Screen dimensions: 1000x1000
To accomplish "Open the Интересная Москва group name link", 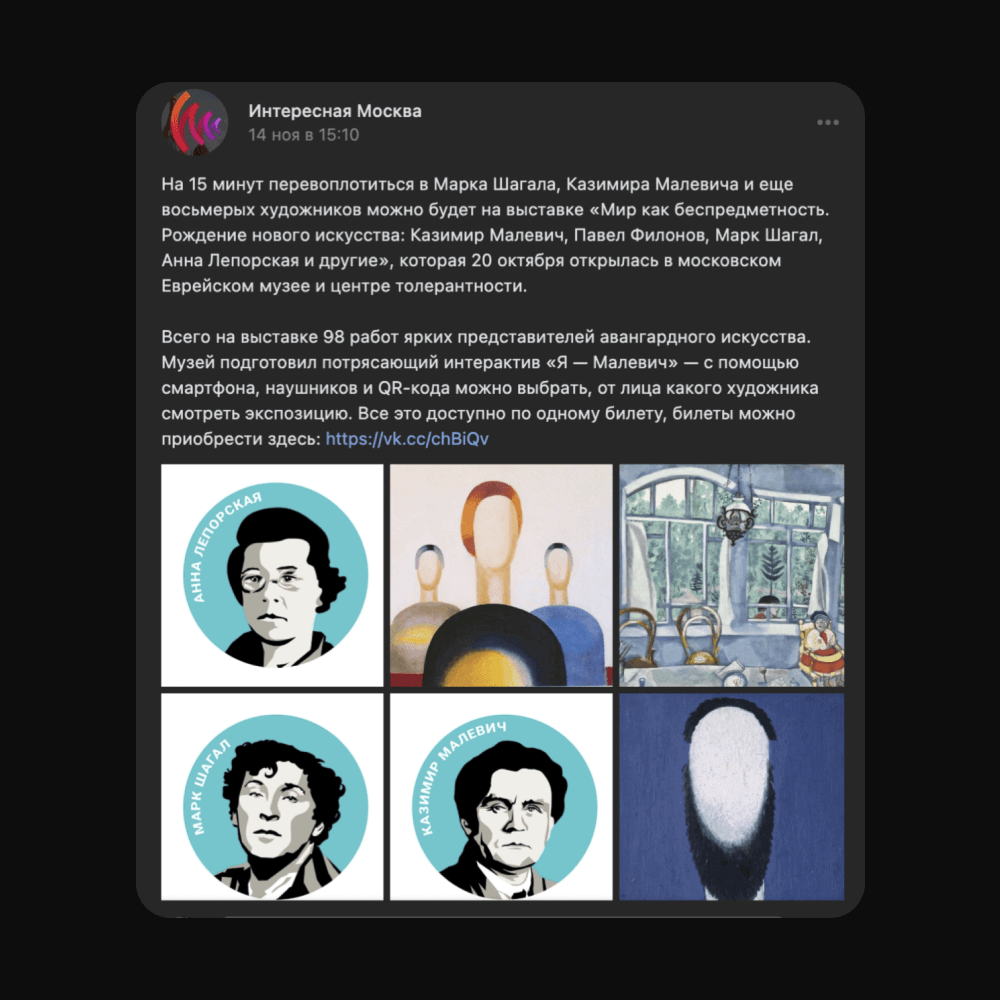I will click(x=335, y=111).
